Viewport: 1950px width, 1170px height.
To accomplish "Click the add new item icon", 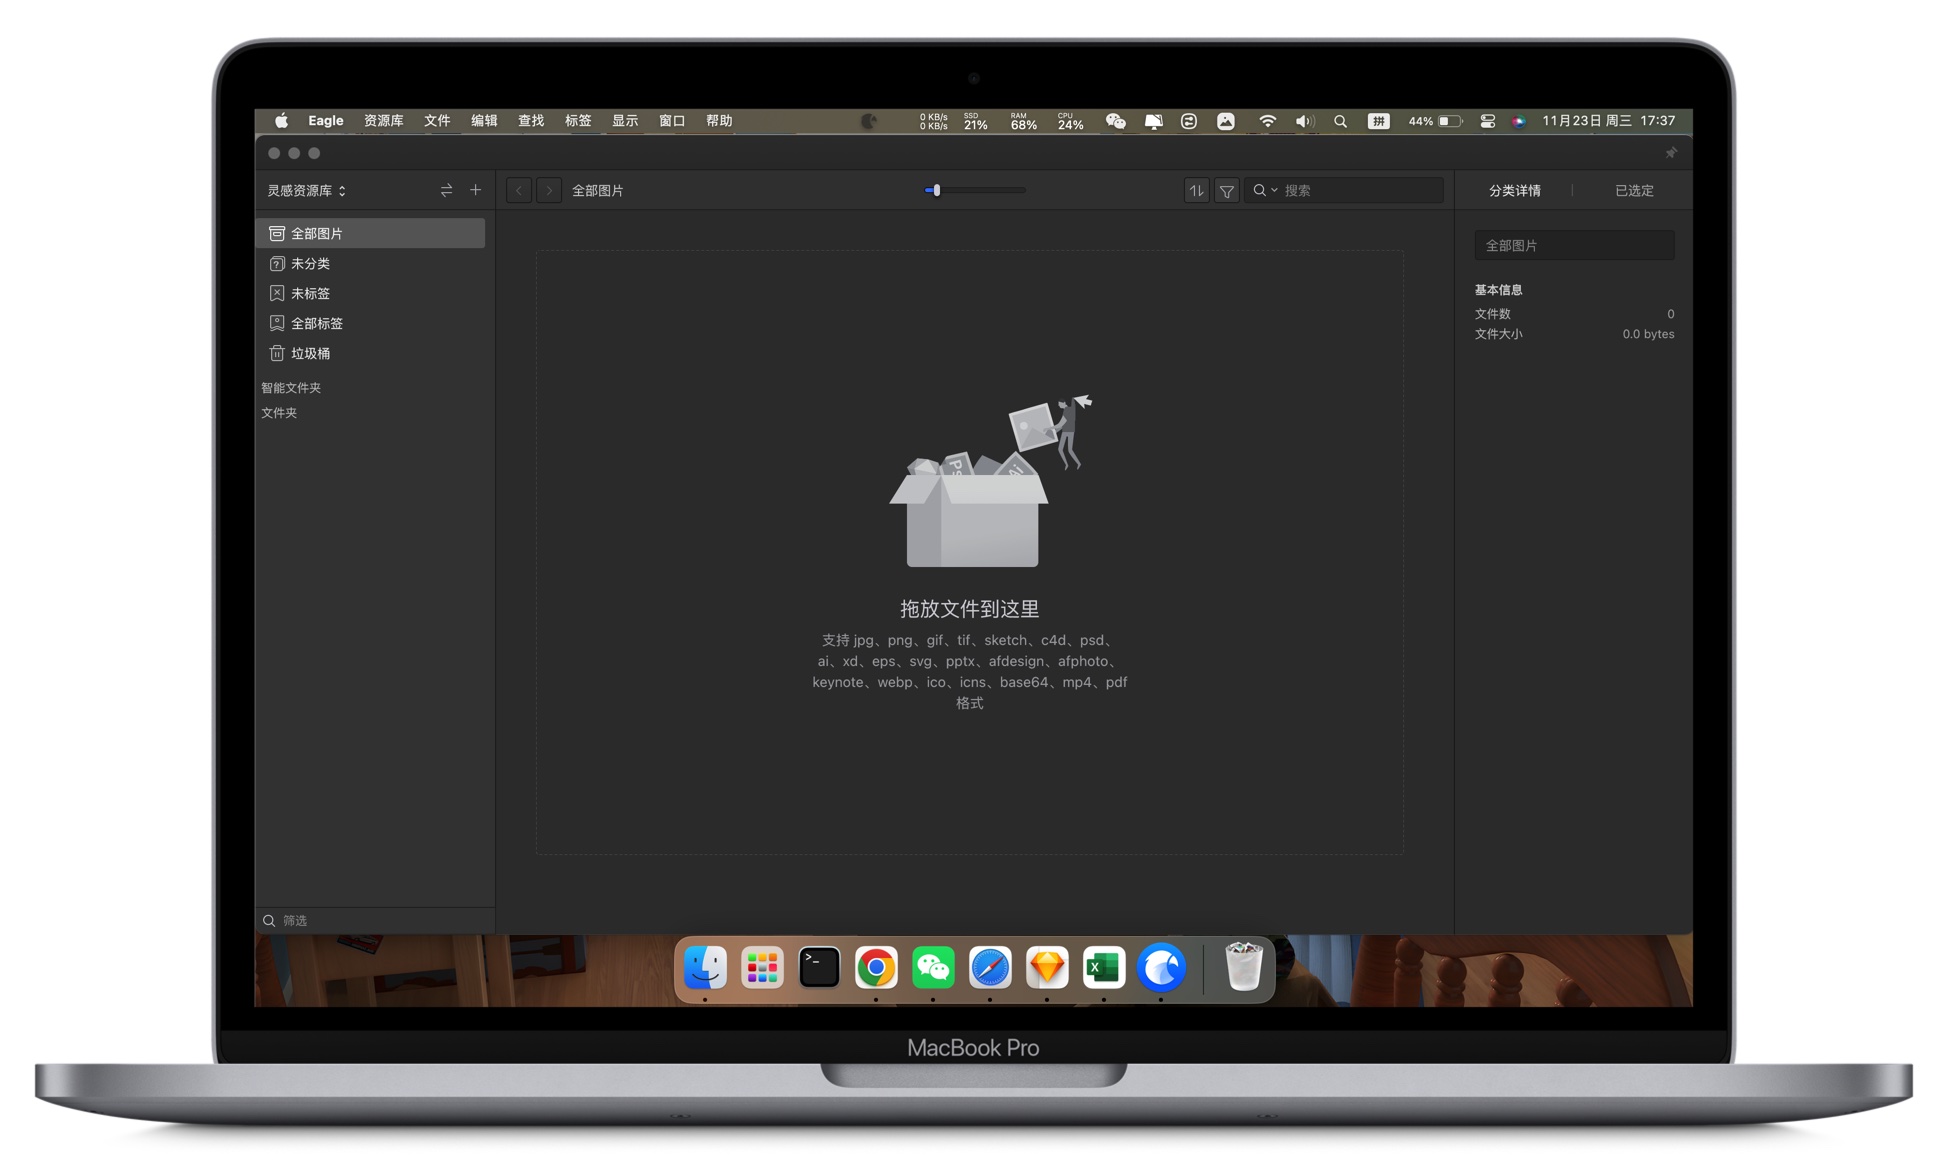I will [476, 189].
